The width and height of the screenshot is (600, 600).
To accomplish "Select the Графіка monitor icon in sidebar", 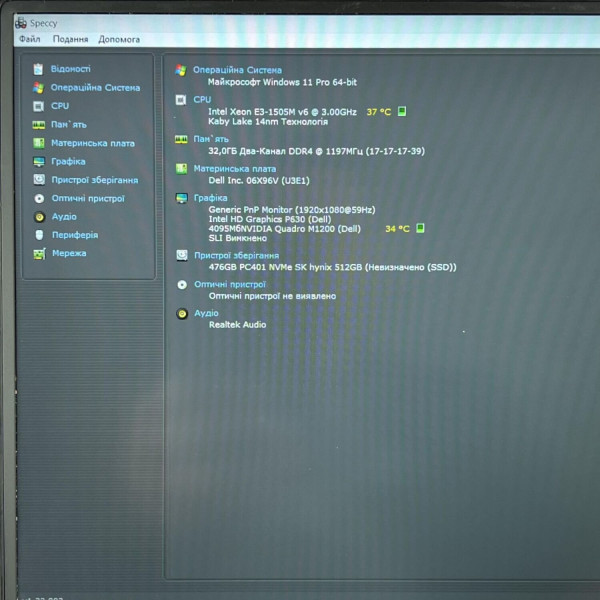I will [x=39, y=161].
